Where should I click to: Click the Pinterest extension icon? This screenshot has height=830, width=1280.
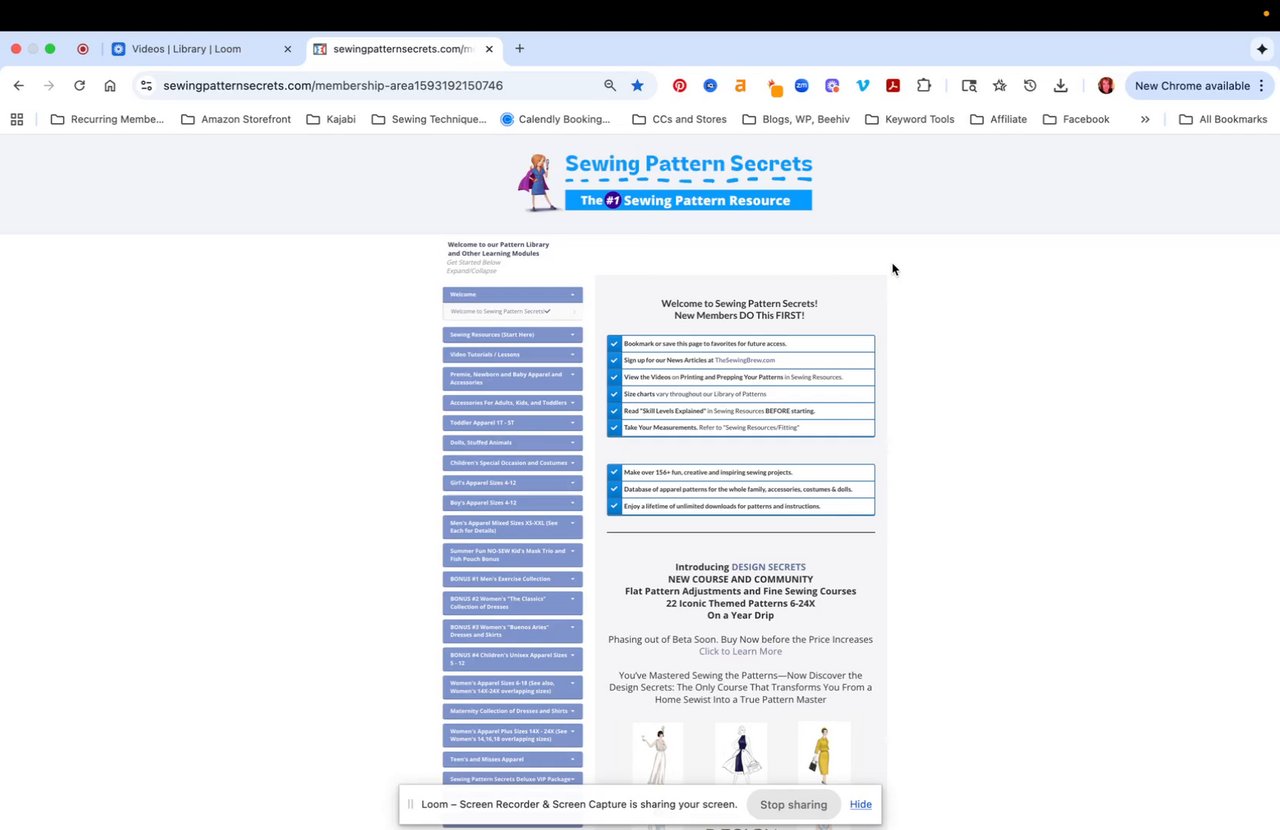[x=679, y=86]
